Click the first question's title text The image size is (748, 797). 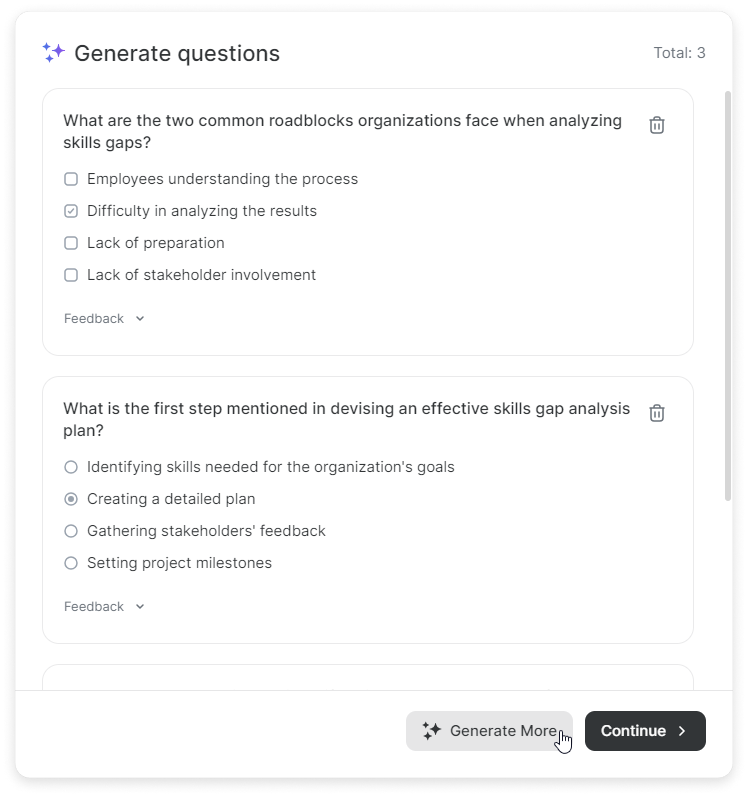[342, 132]
